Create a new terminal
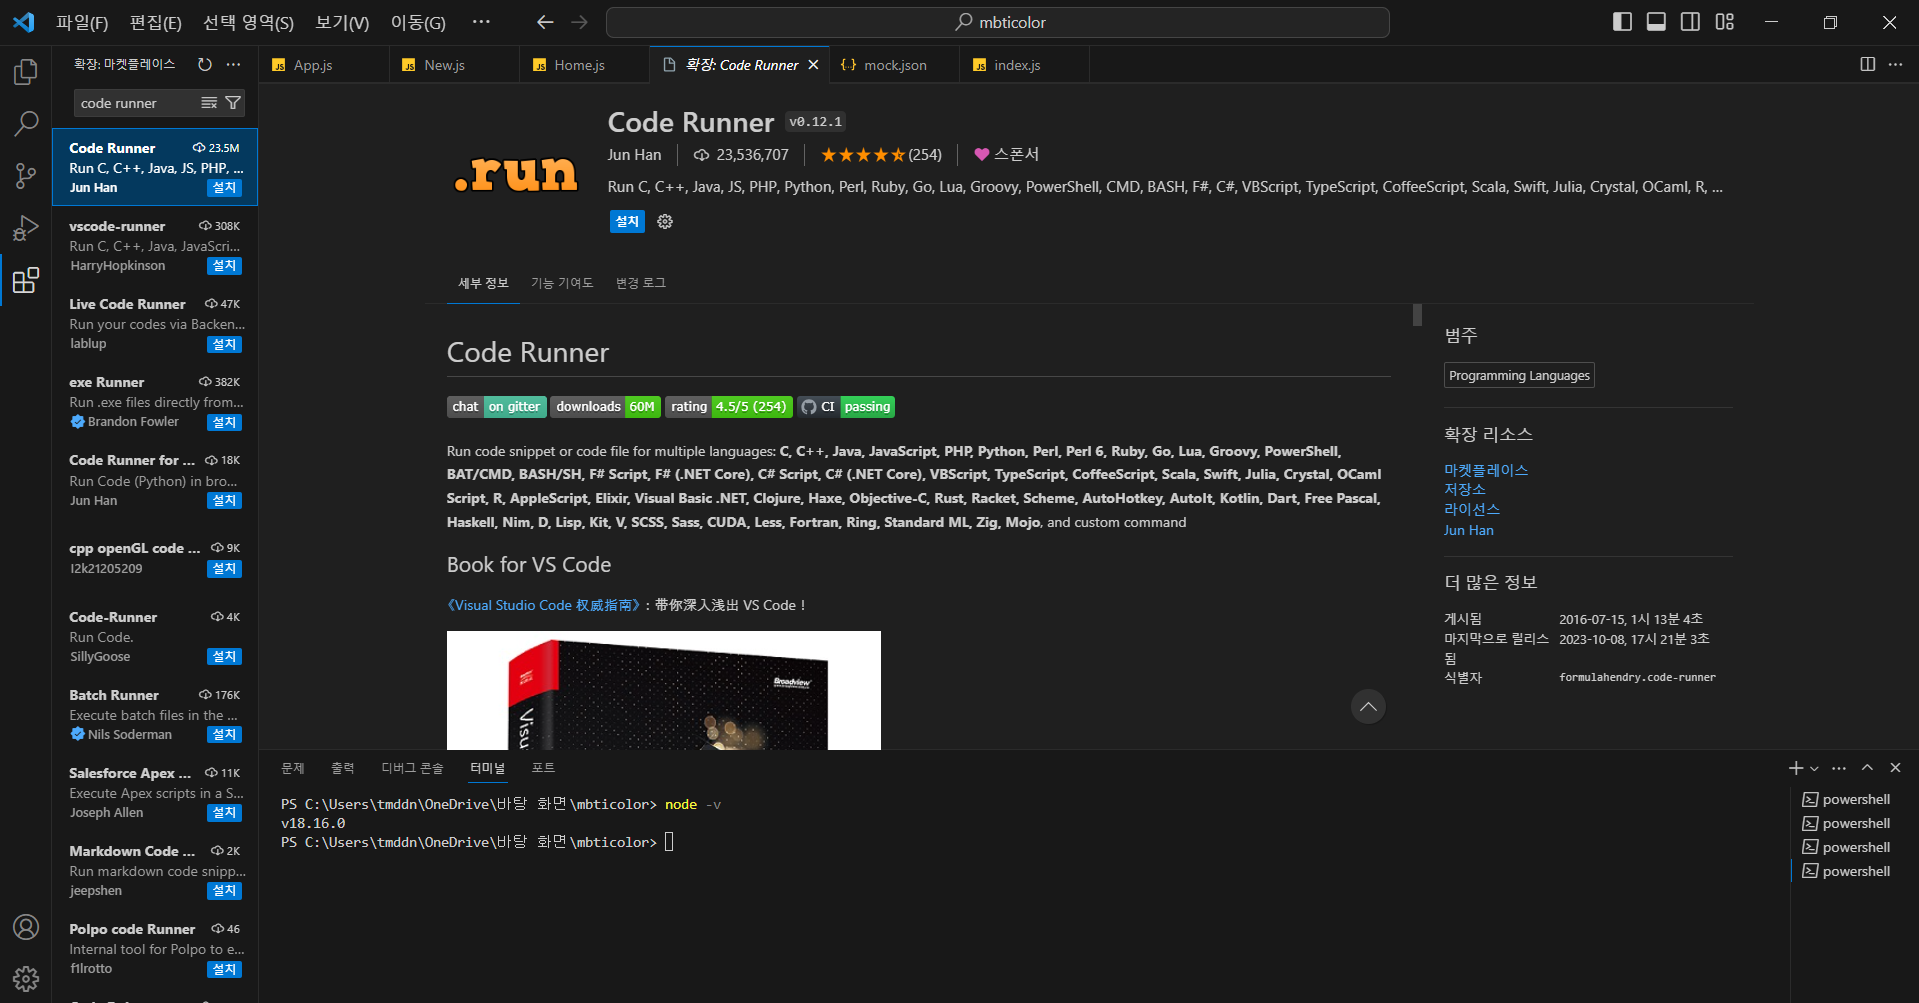Image resolution: width=1919 pixels, height=1003 pixels. click(1796, 768)
